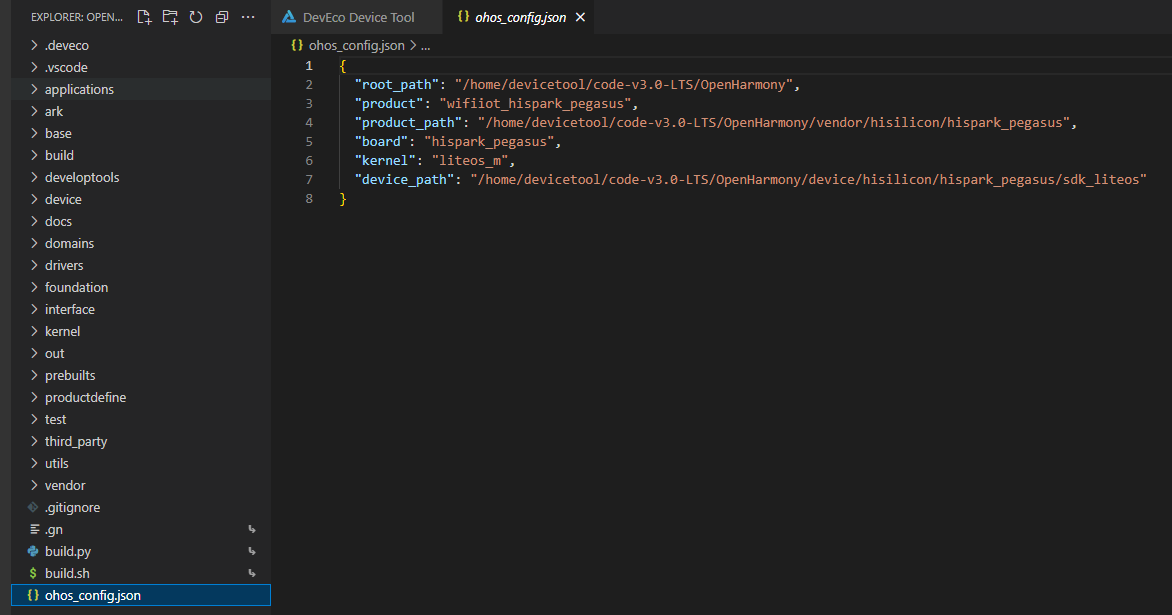The width and height of the screenshot is (1172, 615).
Task: Expand the drivers folder
Action: (x=141, y=265)
